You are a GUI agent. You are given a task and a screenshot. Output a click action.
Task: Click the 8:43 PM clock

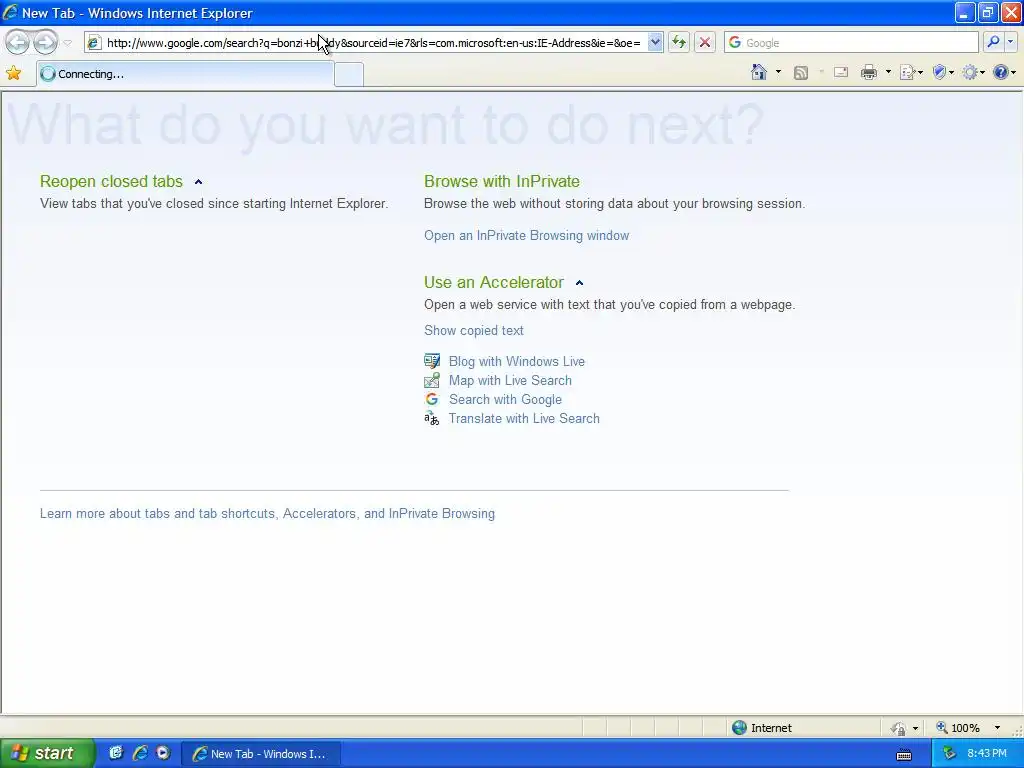pyautogui.click(x=987, y=753)
